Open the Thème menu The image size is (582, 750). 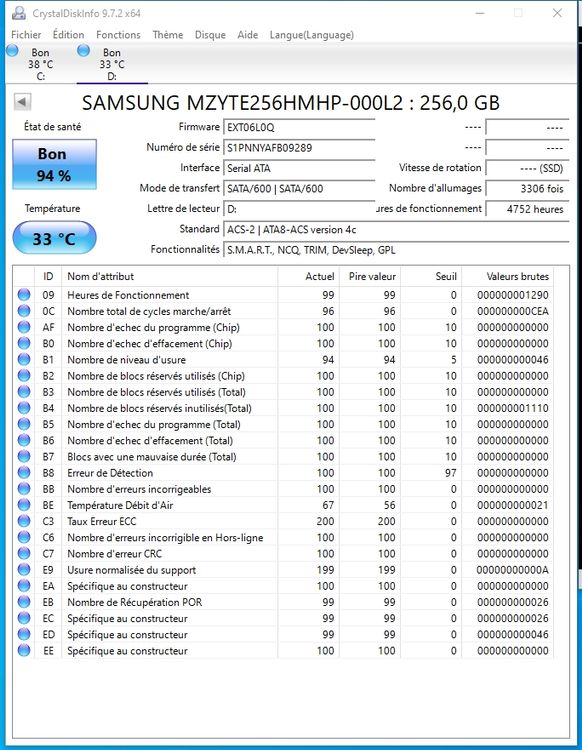167,35
